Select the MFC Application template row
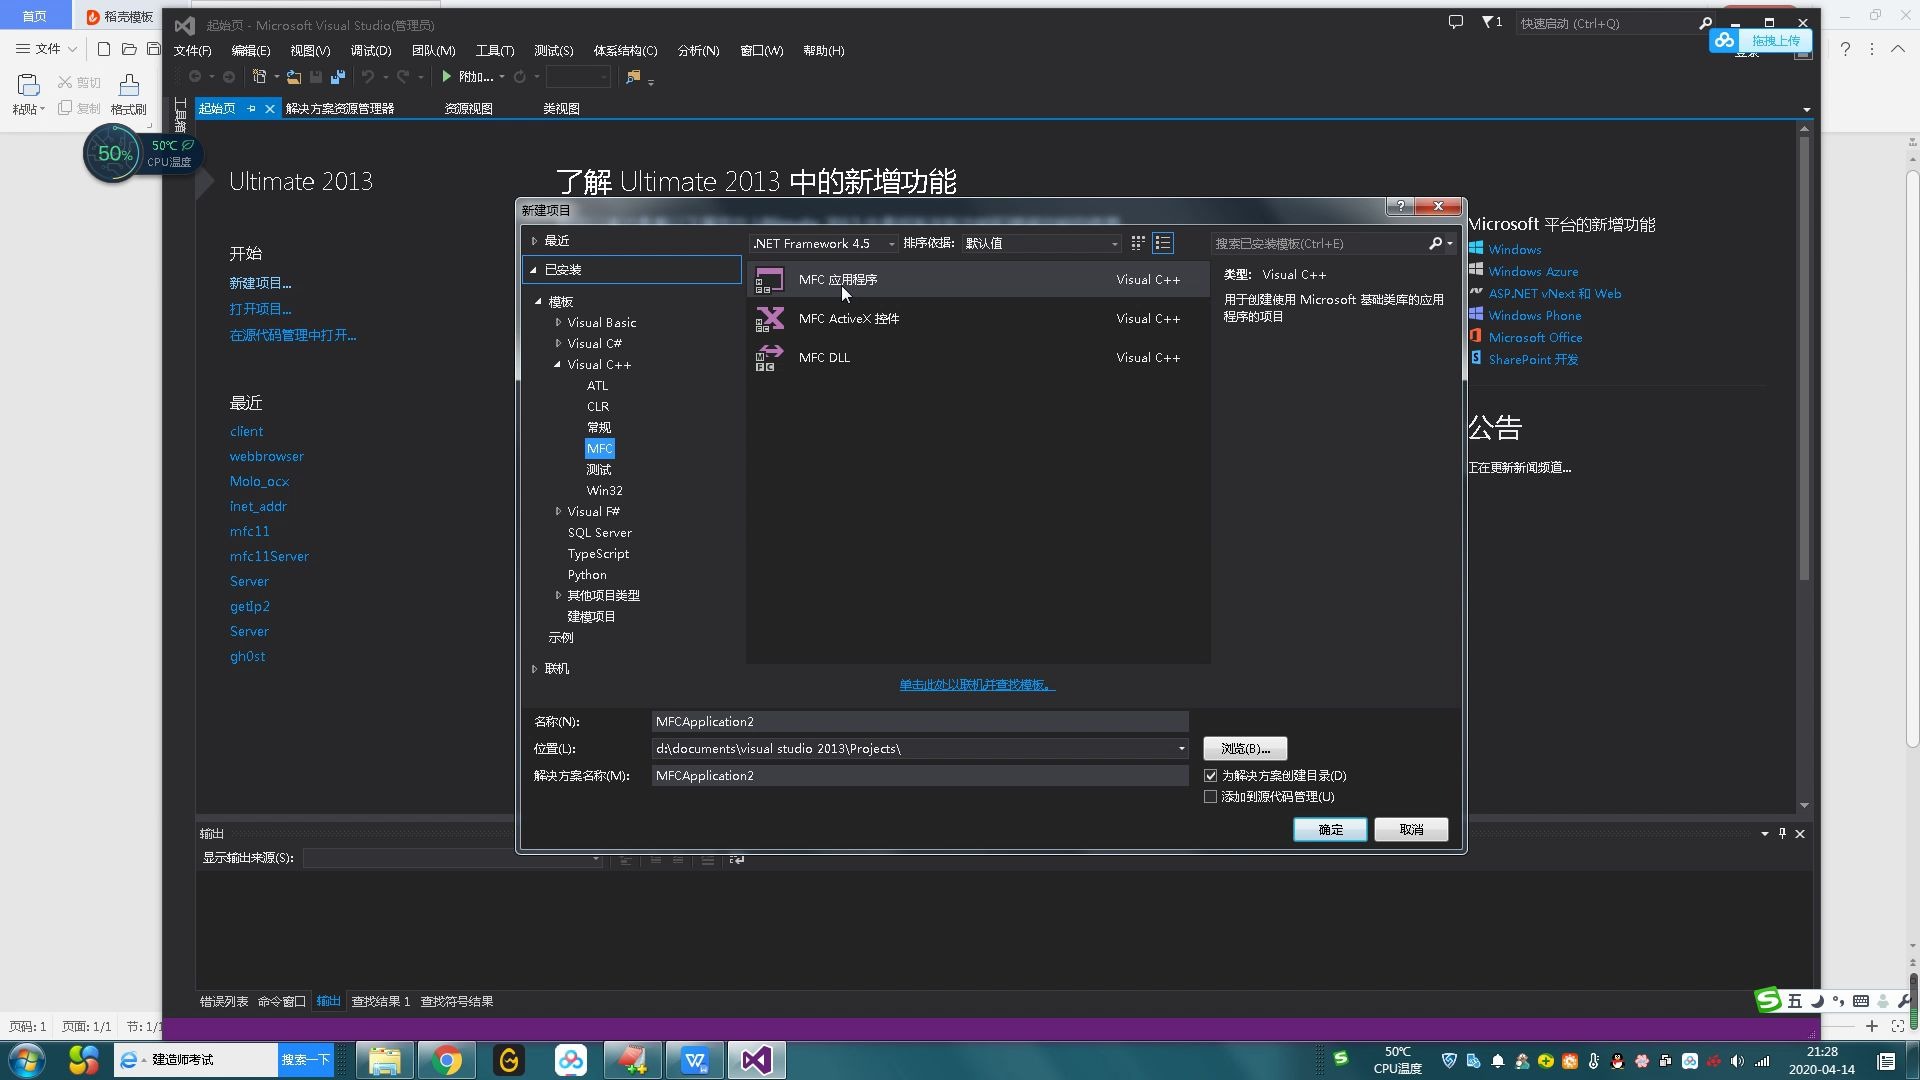The width and height of the screenshot is (1920, 1080). (978, 280)
